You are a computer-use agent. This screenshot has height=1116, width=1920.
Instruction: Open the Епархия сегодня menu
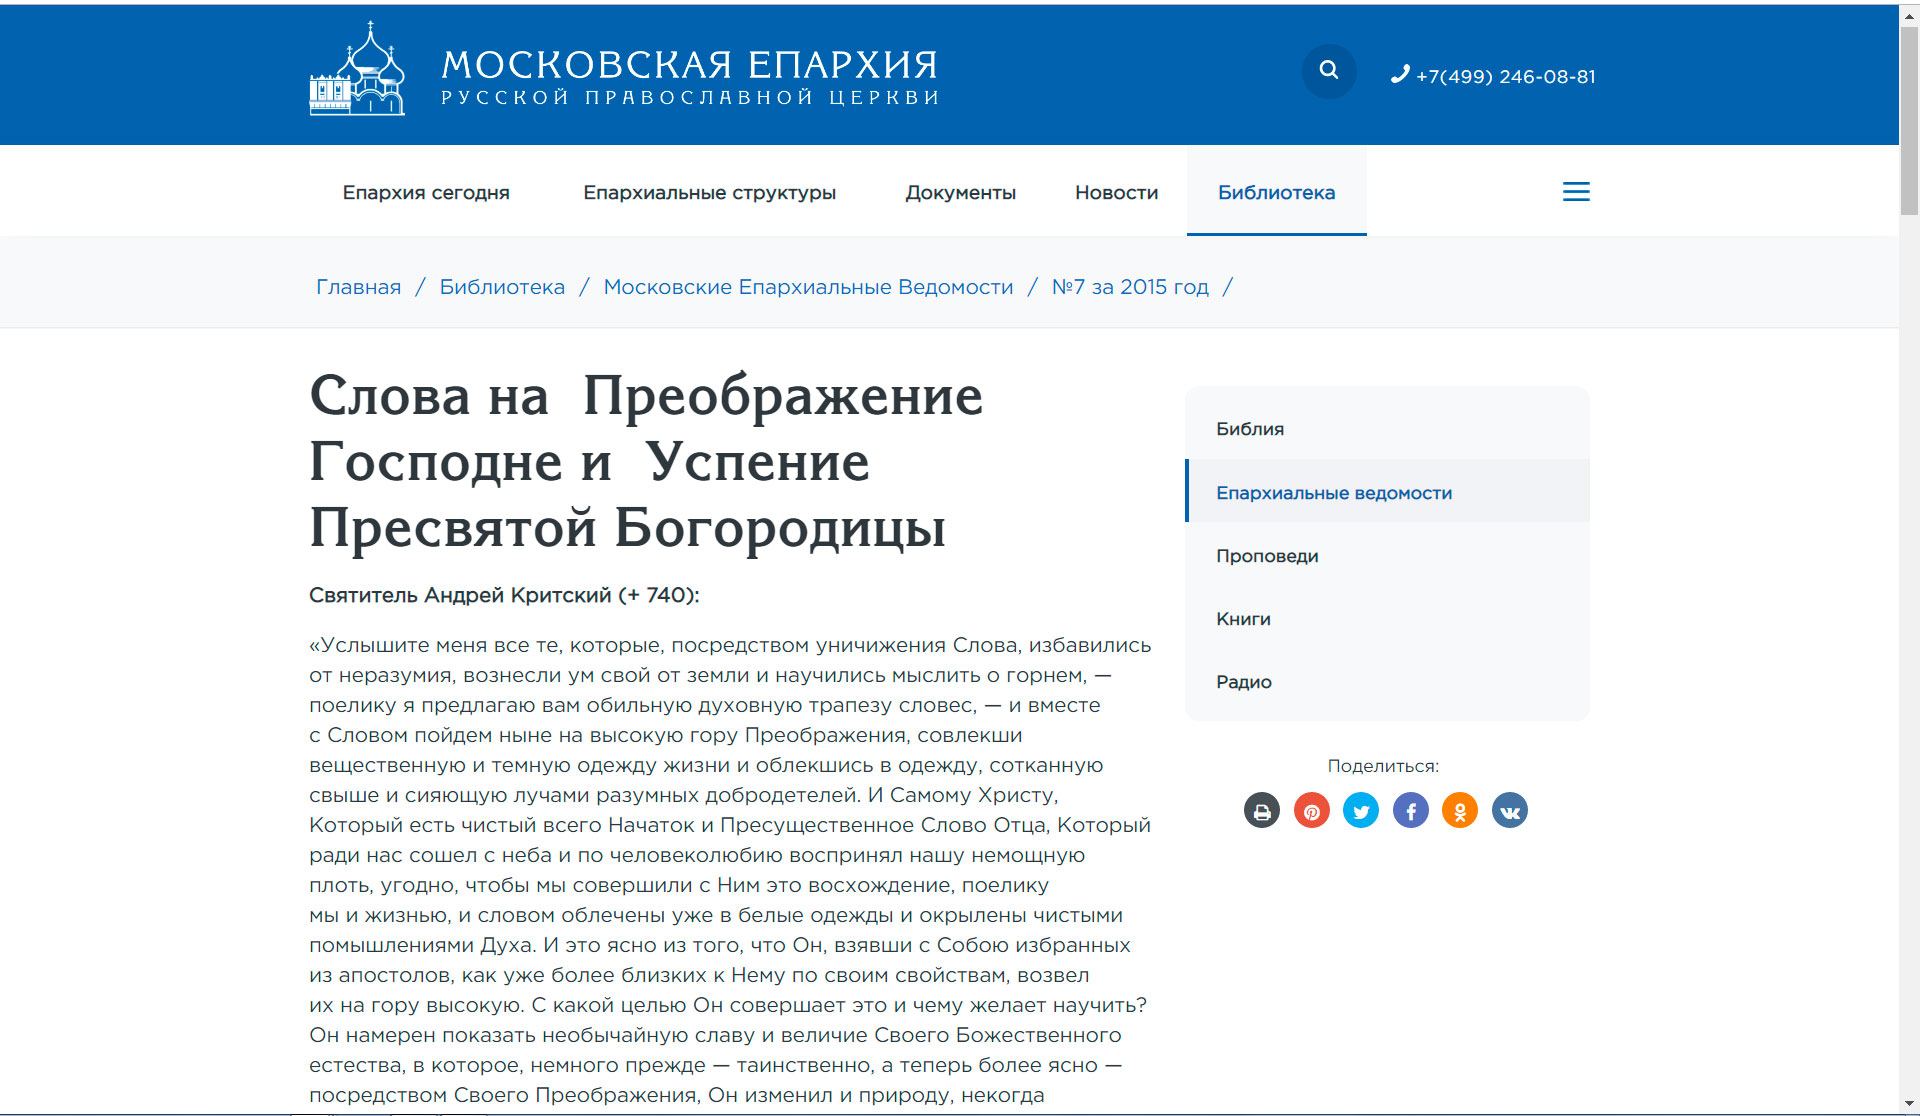[426, 192]
